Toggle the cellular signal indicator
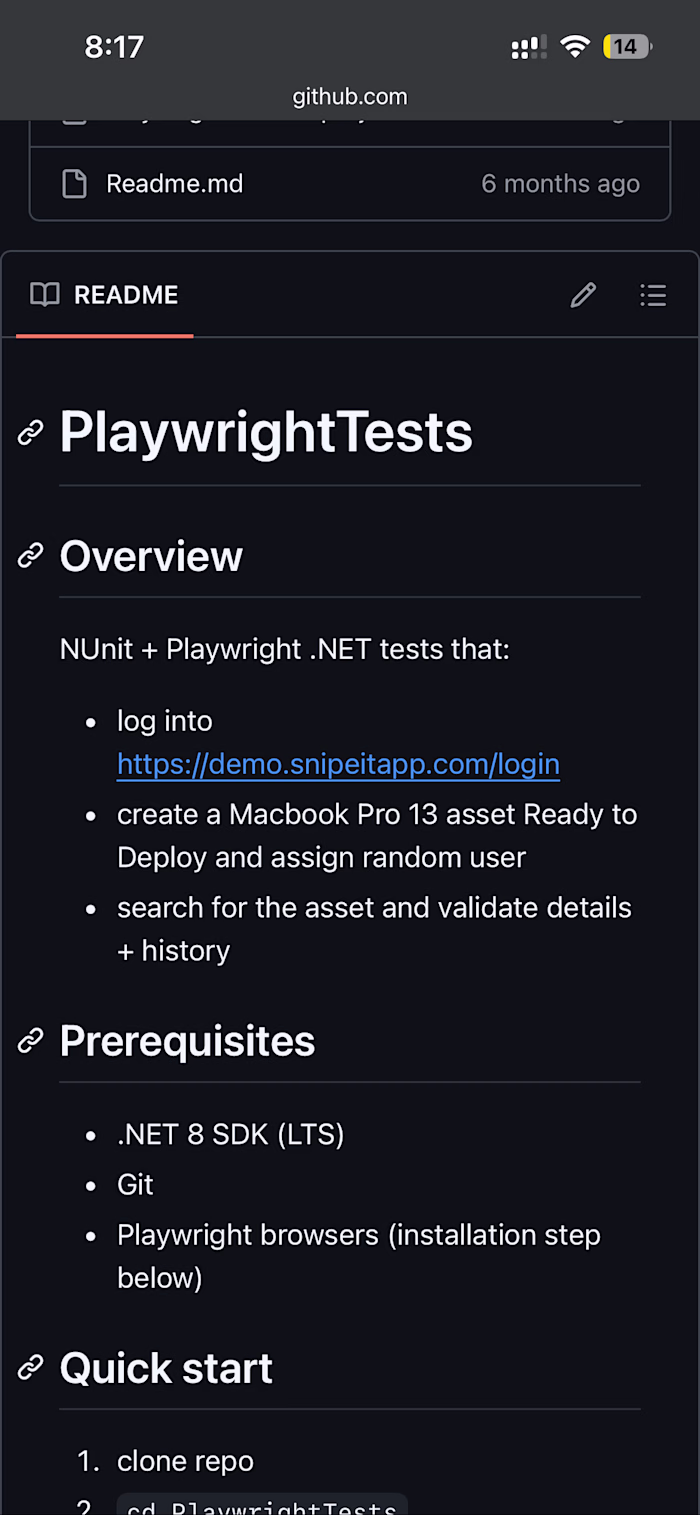The height and width of the screenshot is (1515, 700). pos(528,46)
